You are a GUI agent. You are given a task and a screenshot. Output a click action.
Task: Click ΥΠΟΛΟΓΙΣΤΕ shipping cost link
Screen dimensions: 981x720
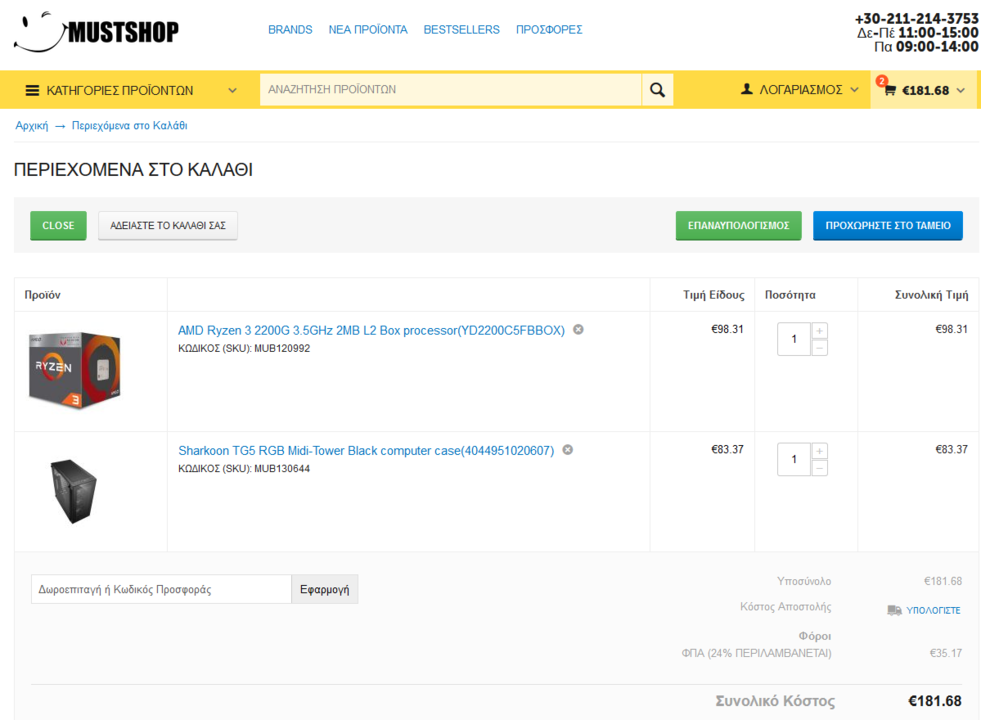coord(933,611)
